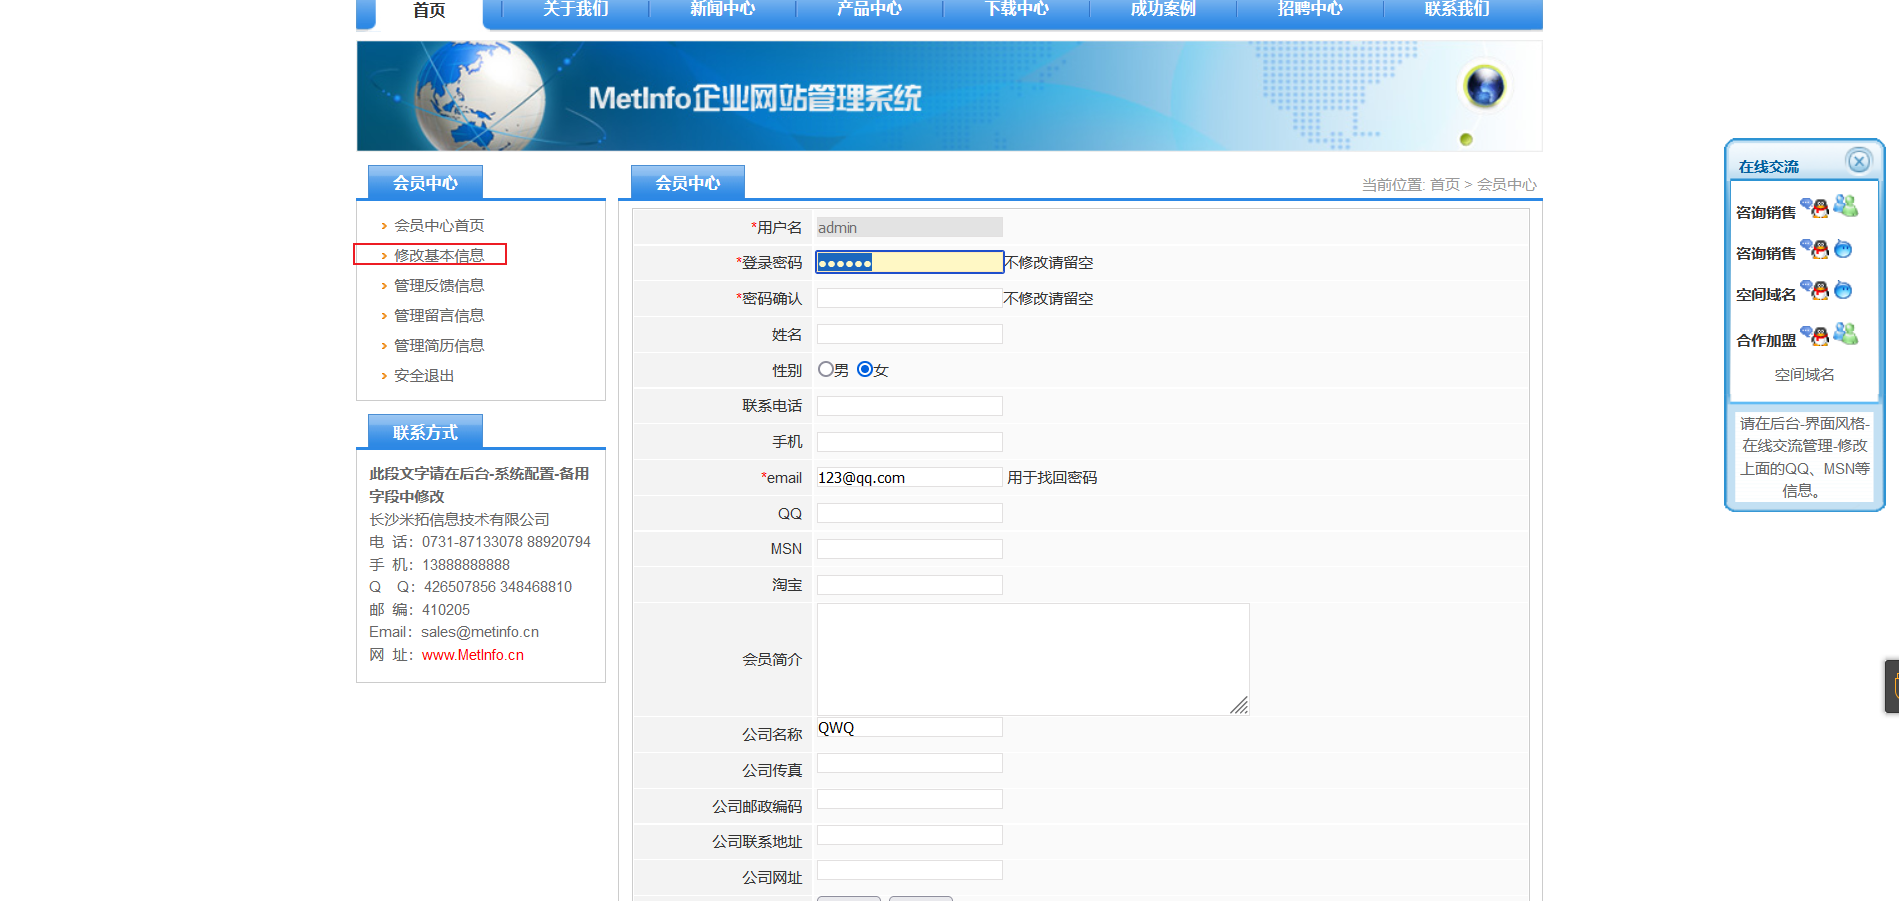1899x901 pixels.
Task: Click the MSN icon beside second 咨询销售
Action: [x=1844, y=249]
